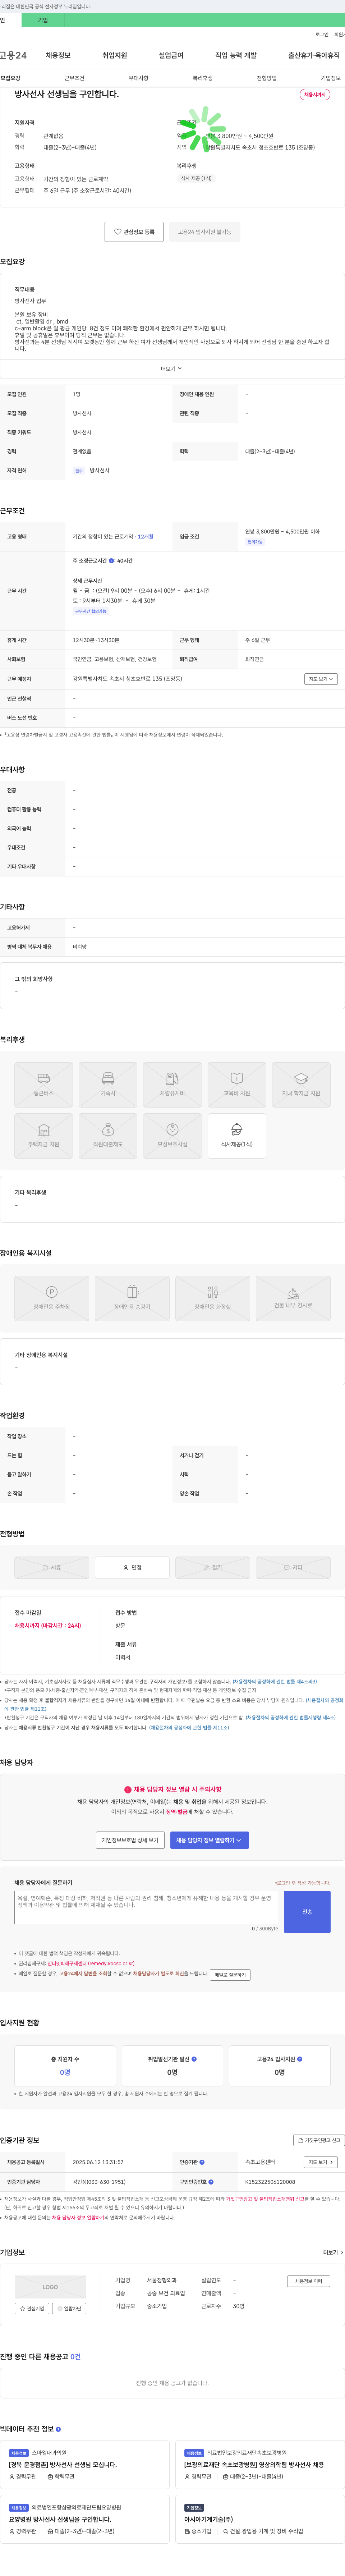Open 더보기 link in 기업정보 section
This screenshot has height=2576, width=345.
[333, 2253]
